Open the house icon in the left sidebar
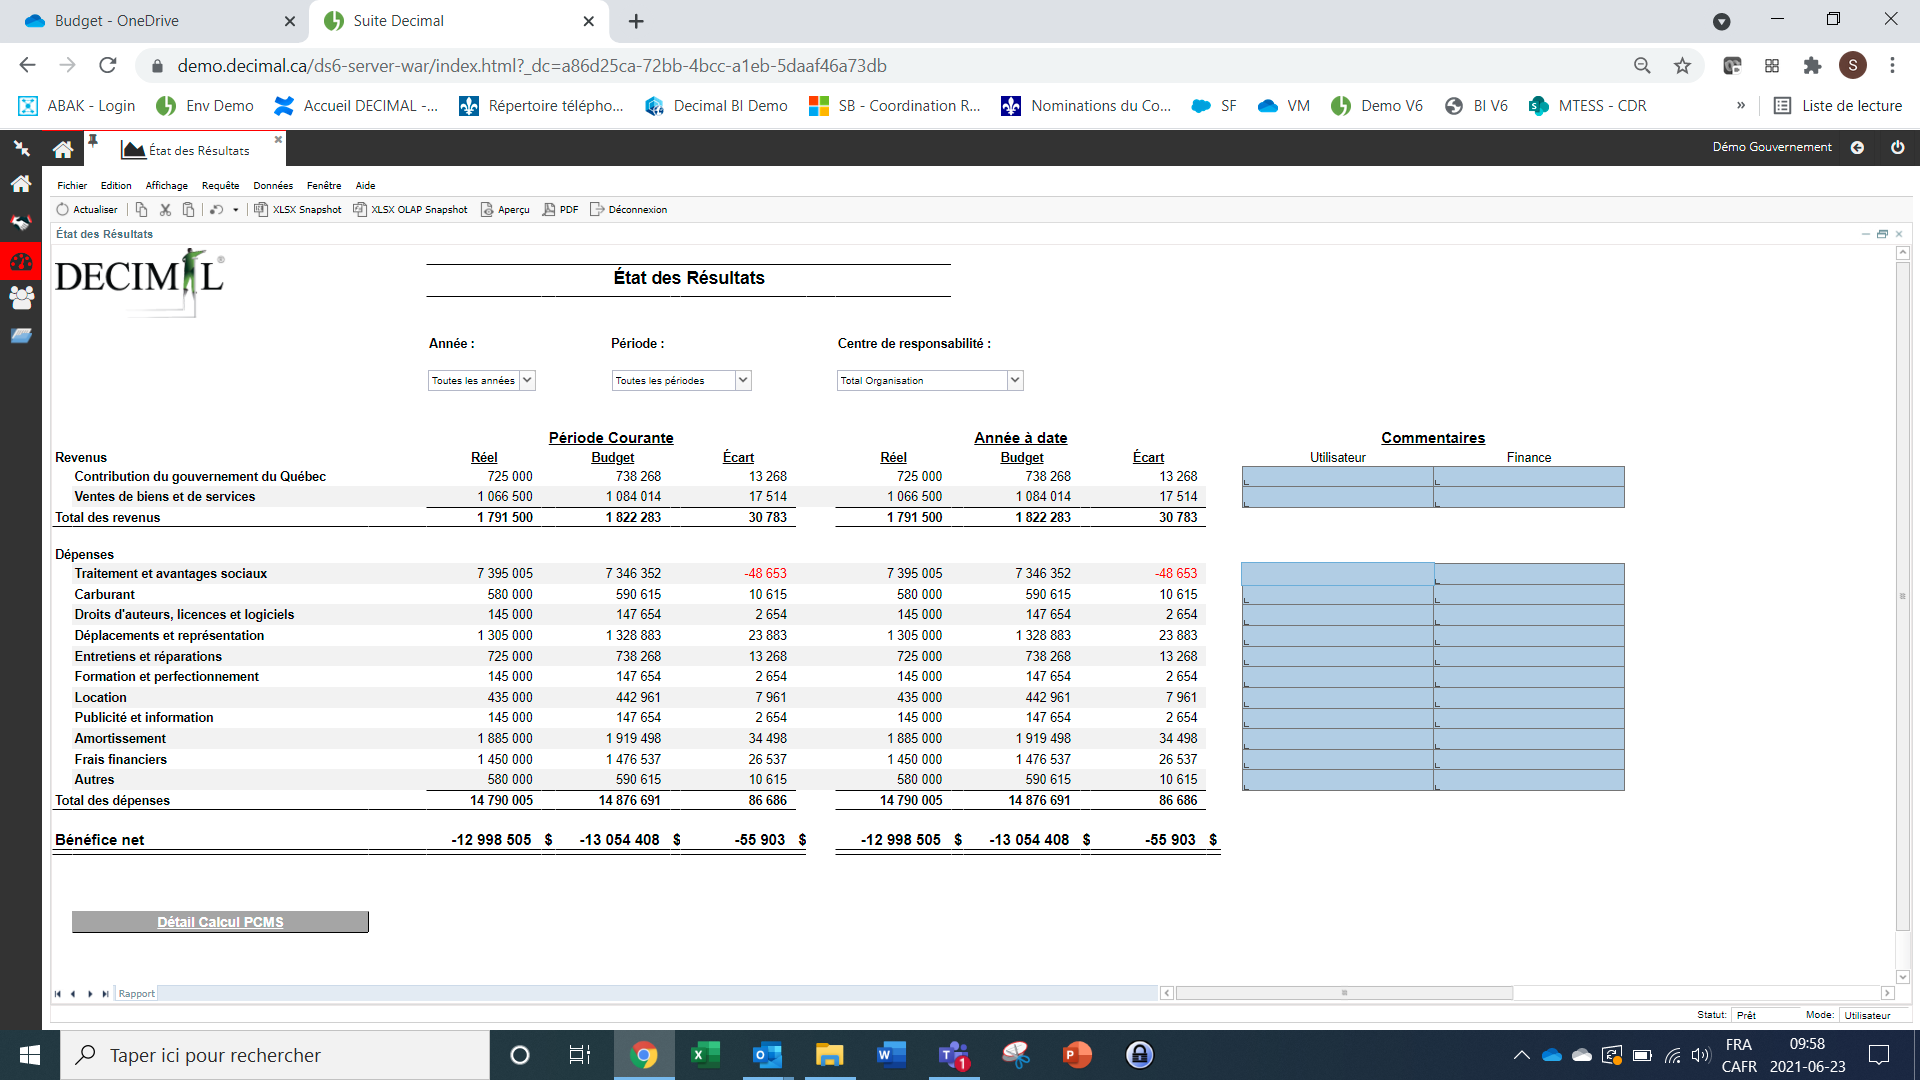1920x1080 pixels. [x=21, y=184]
